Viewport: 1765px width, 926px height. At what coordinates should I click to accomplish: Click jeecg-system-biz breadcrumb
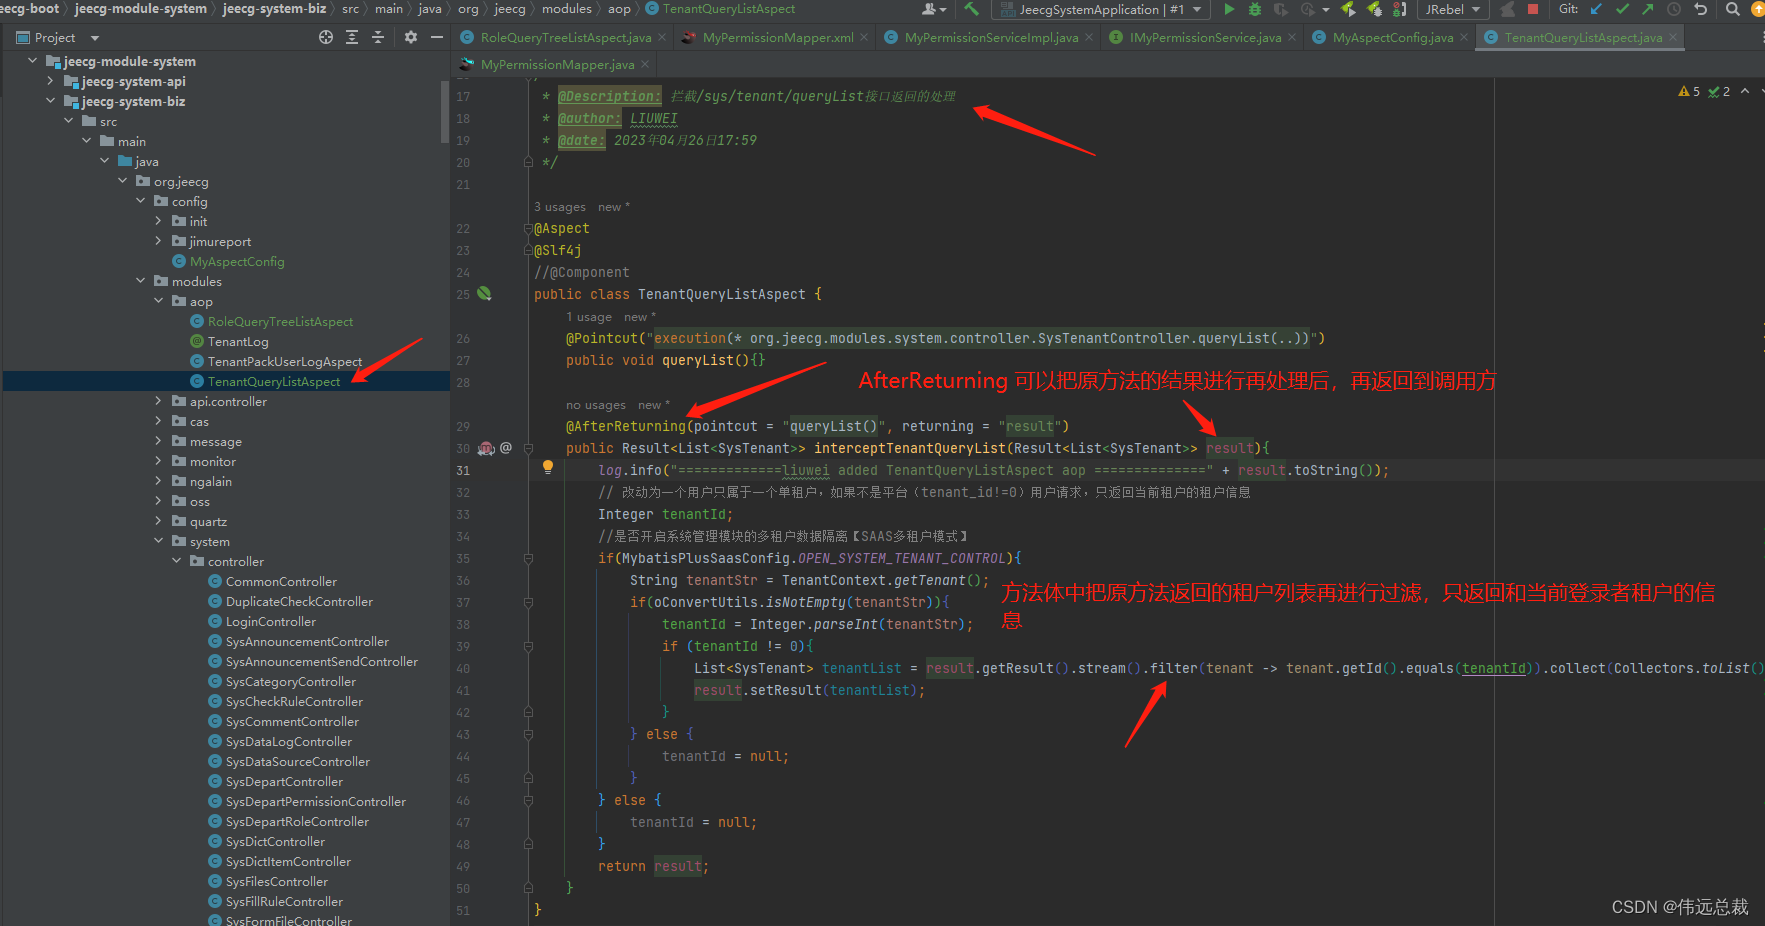click(x=274, y=9)
